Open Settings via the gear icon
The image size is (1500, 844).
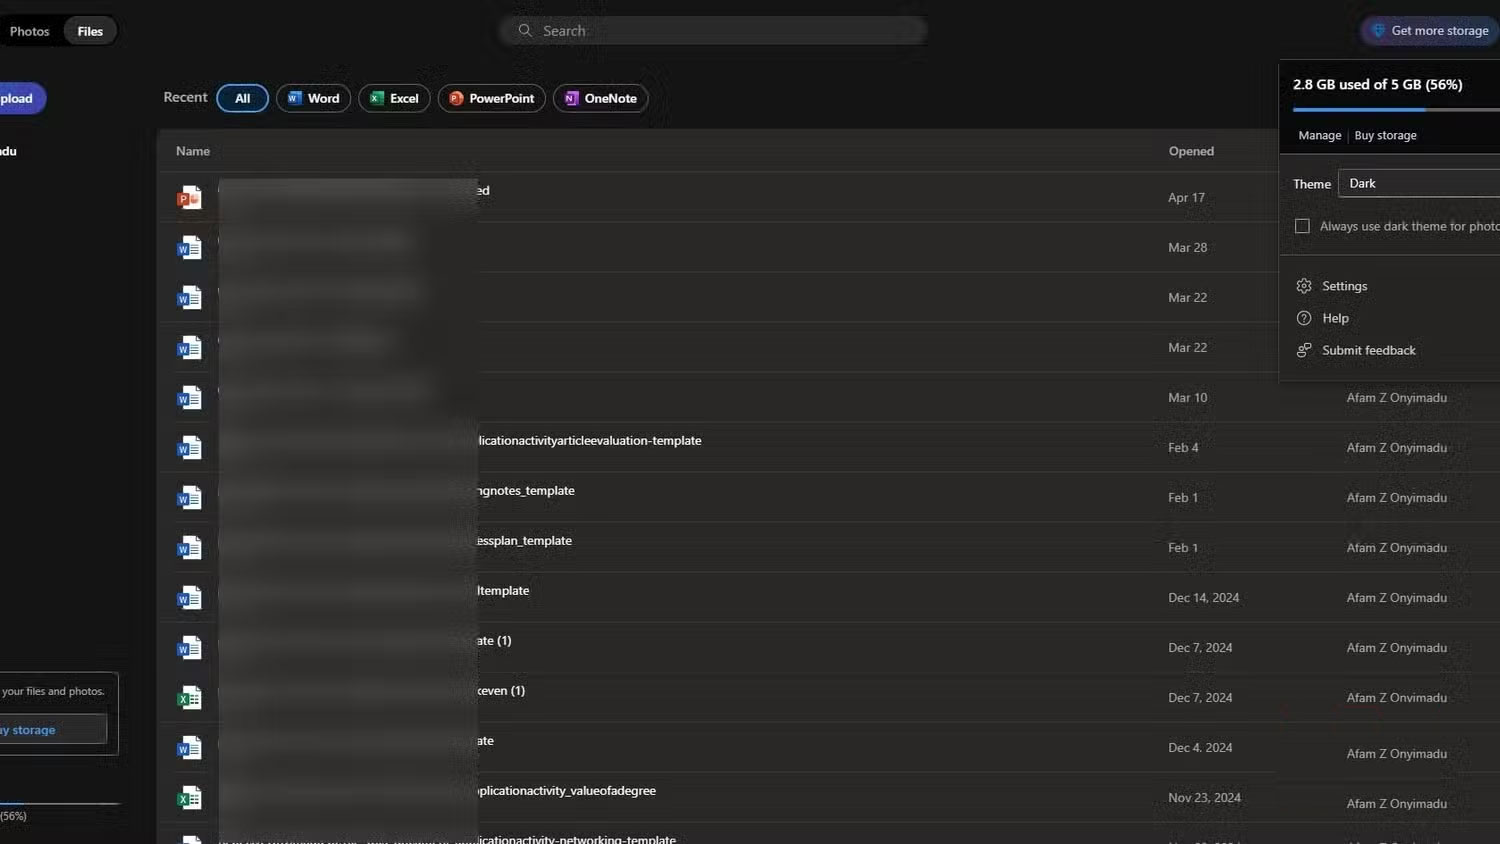click(x=1304, y=286)
